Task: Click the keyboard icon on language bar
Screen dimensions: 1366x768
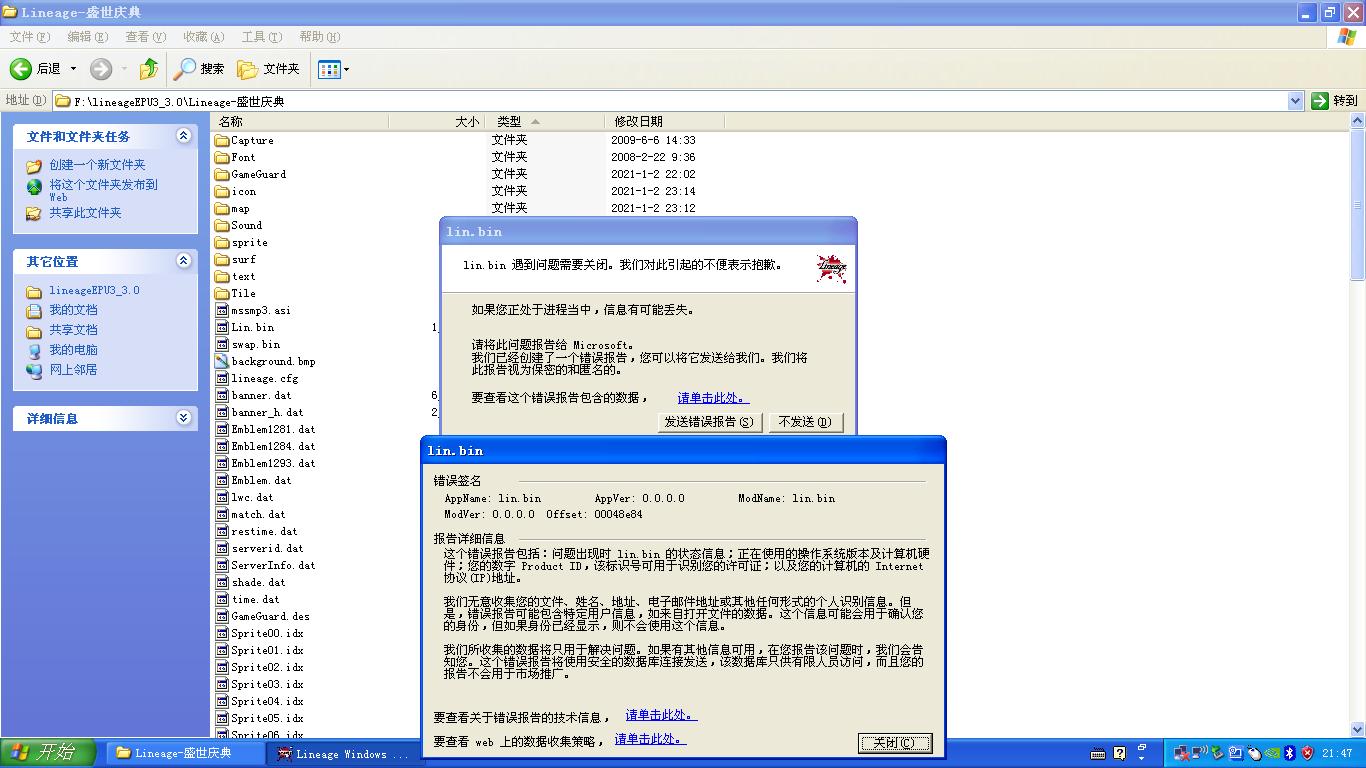Action: coord(1098,753)
